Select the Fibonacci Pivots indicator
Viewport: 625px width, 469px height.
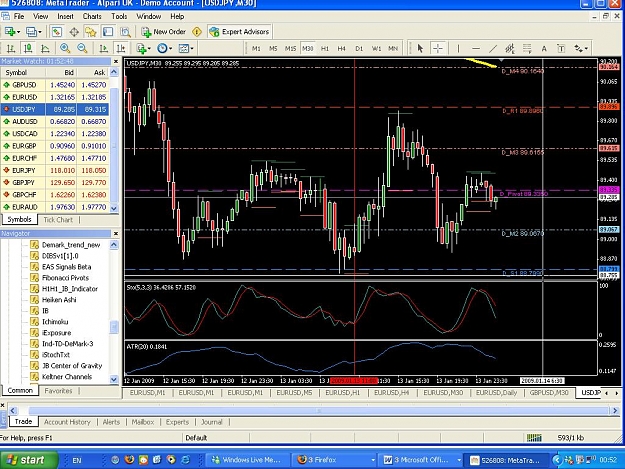65,278
